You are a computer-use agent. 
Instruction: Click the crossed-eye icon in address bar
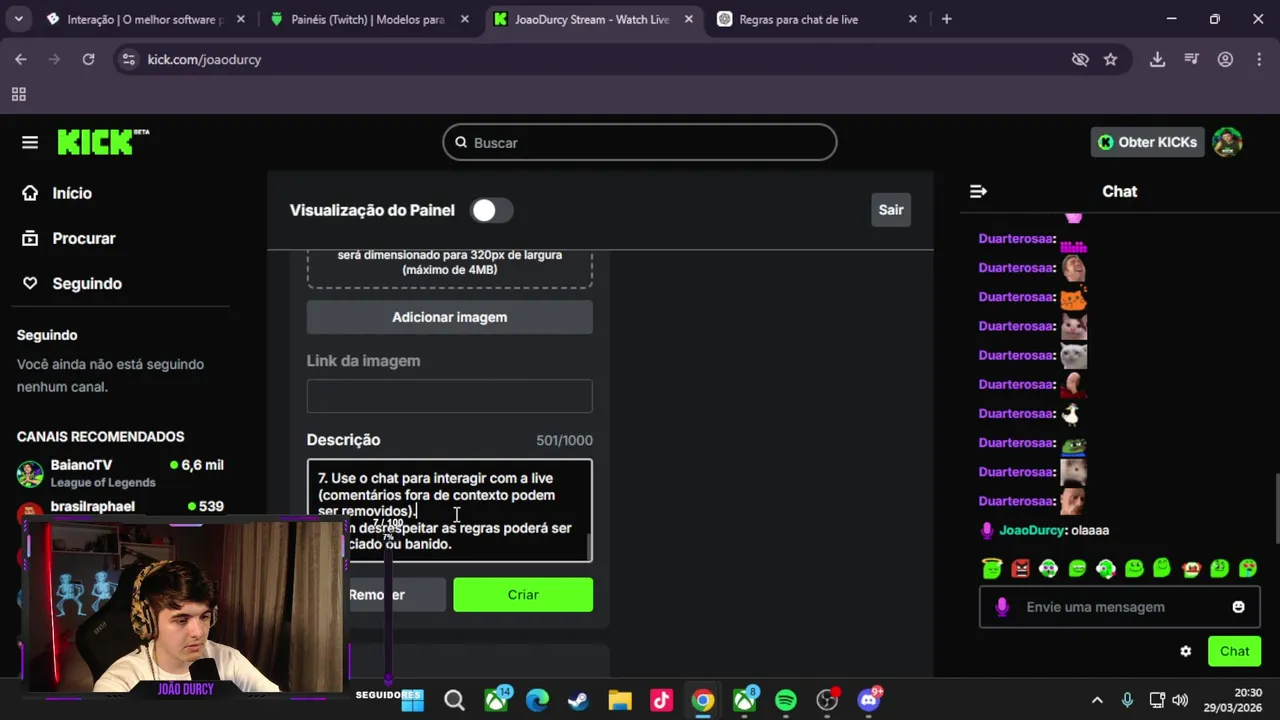1080,59
